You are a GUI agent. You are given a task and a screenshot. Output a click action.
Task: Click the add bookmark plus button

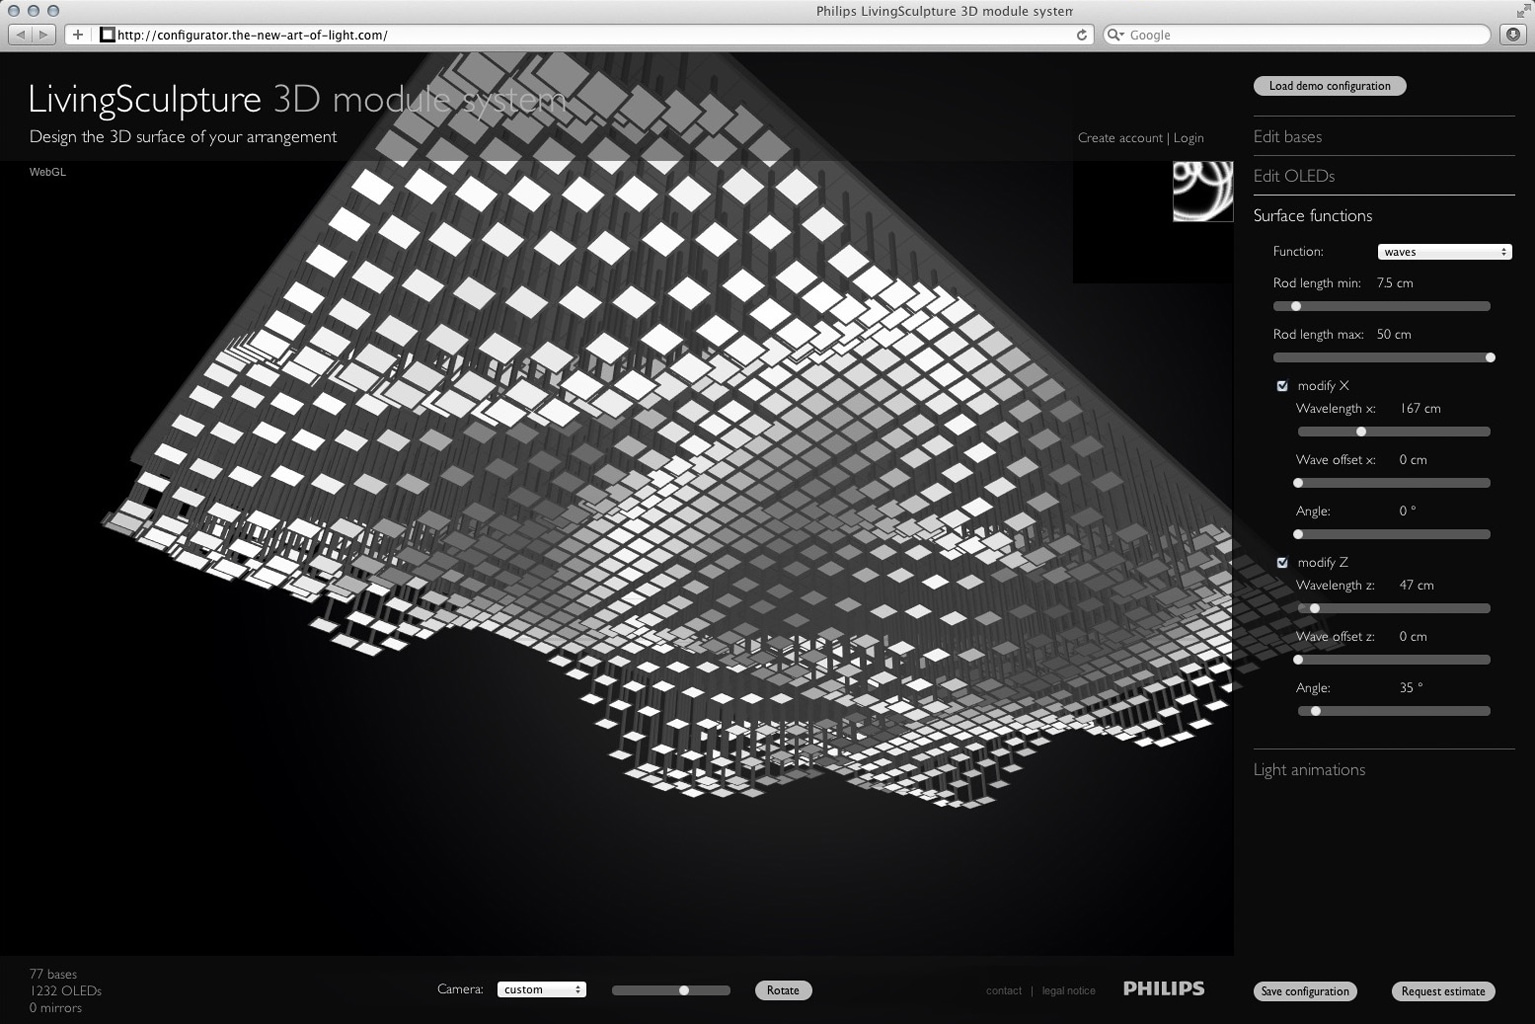point(78,35)
